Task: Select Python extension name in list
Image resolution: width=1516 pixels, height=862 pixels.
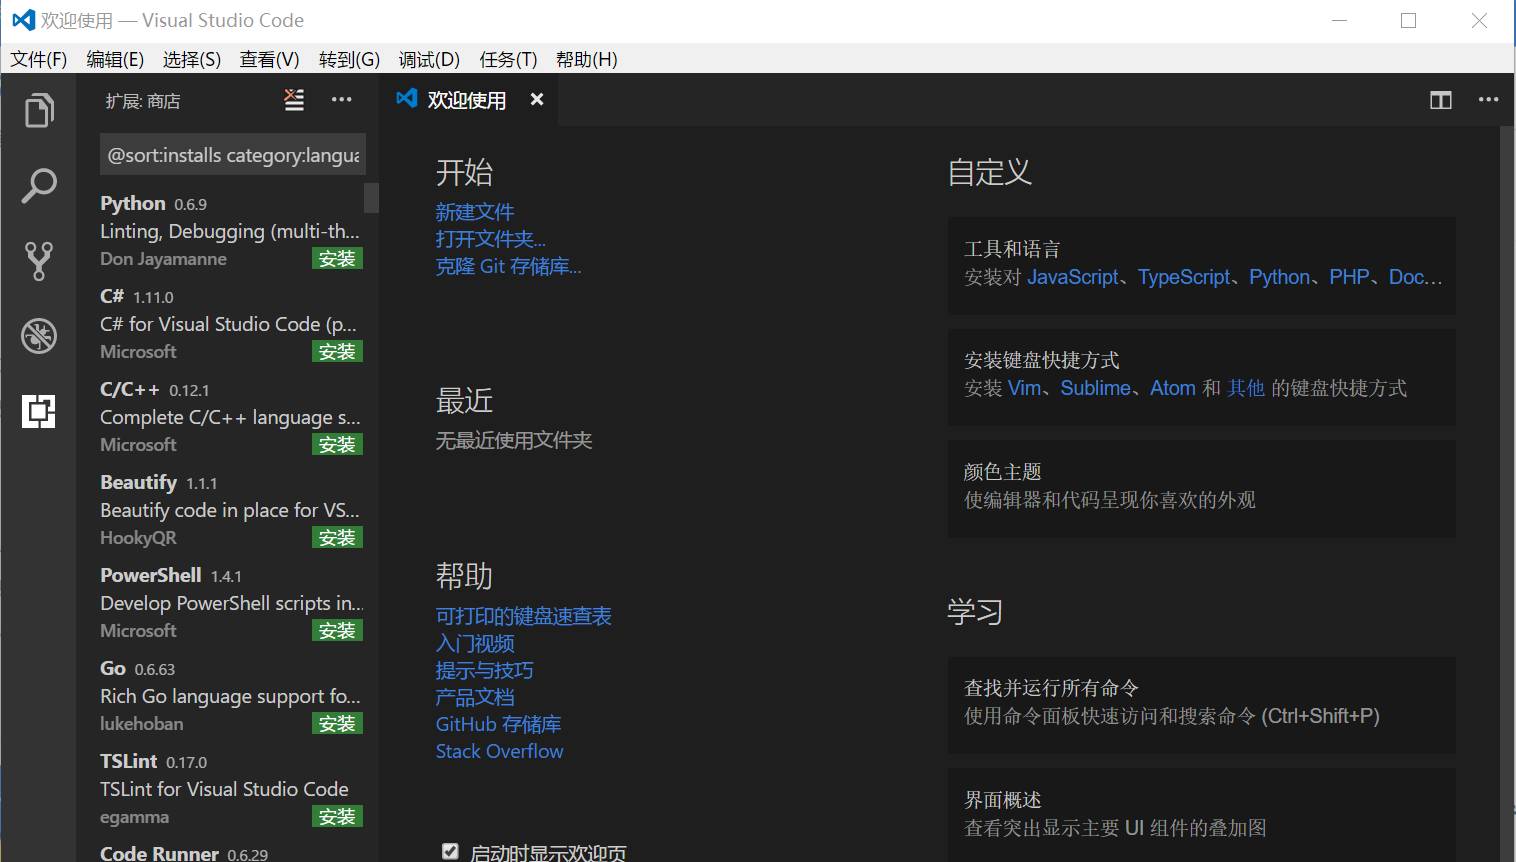Action: tap(133, 203)
